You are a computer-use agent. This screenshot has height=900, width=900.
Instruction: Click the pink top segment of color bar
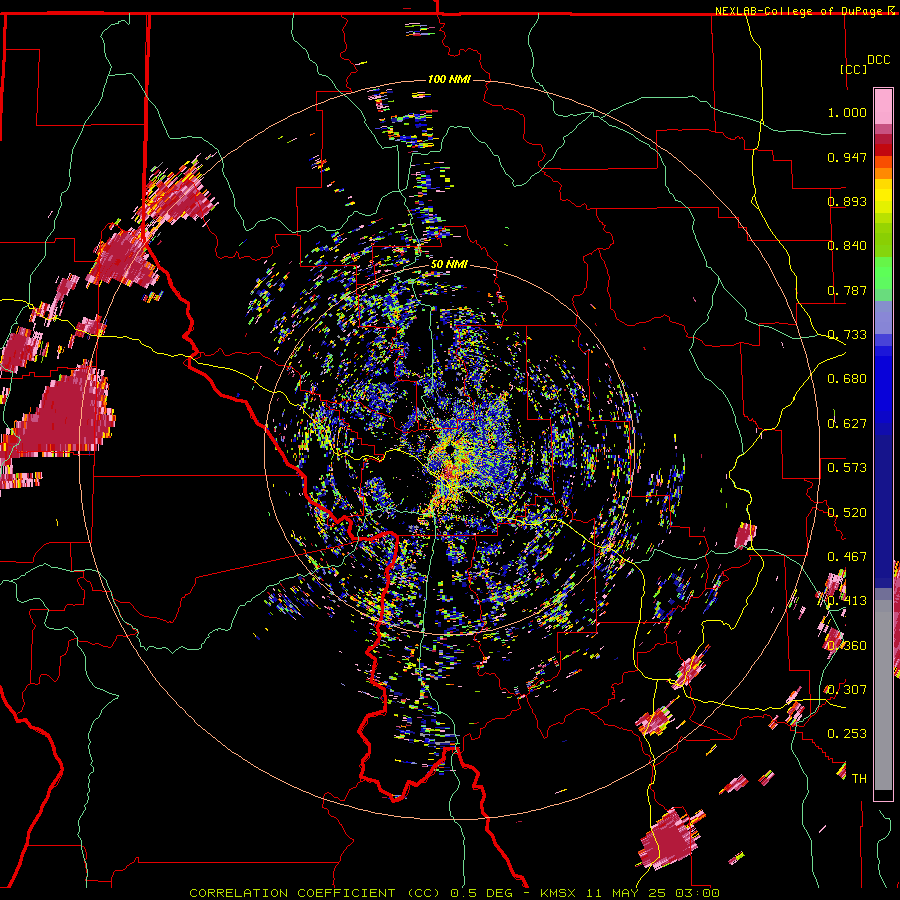tap(883, 107)
